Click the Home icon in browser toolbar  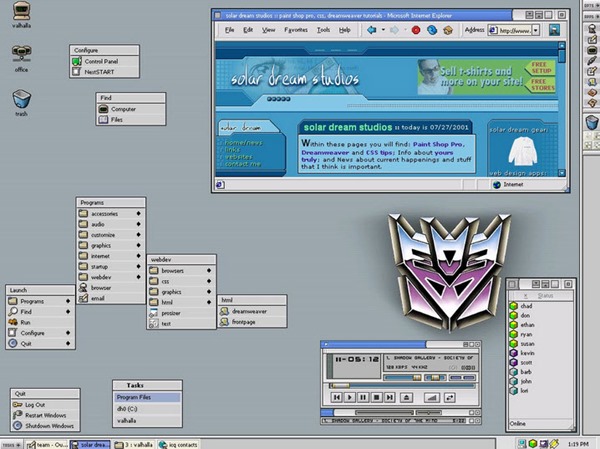448,30
